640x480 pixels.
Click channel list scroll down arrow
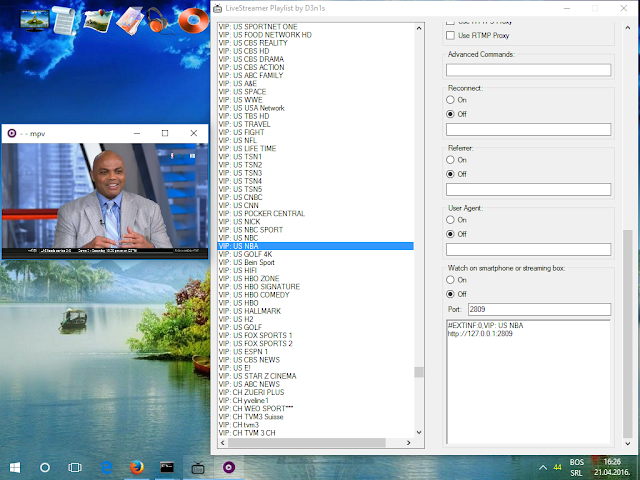(419, 432)
